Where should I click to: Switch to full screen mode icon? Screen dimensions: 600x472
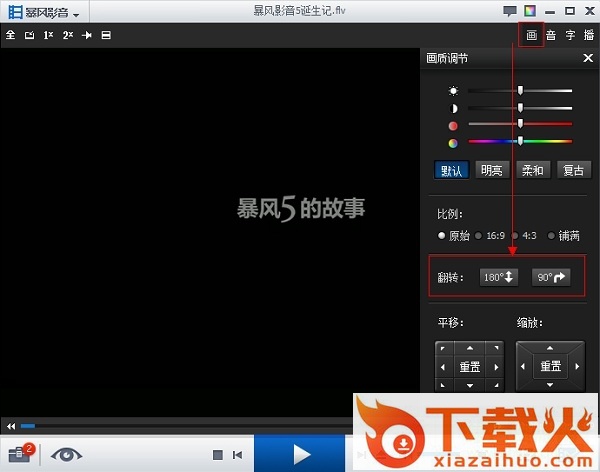click(x=11, y=35)
